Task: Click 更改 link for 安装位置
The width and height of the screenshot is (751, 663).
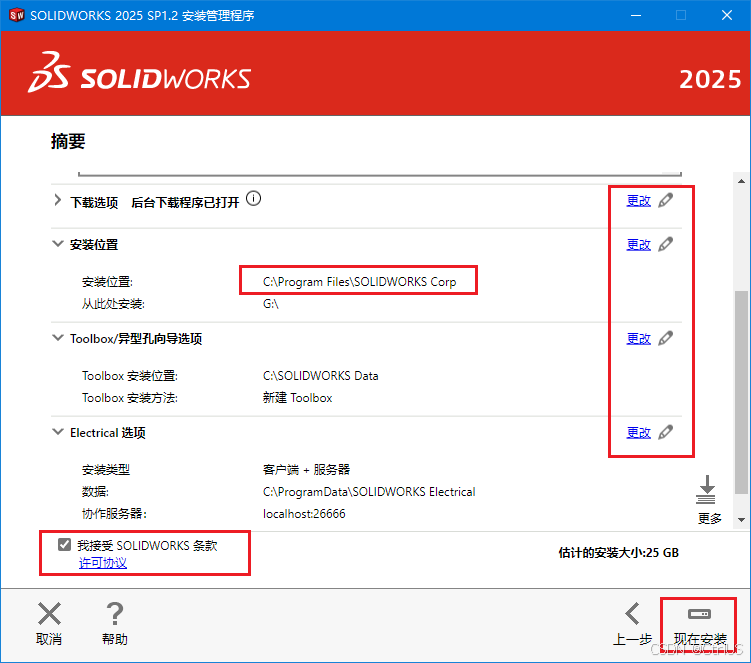Action: [639, 245]
